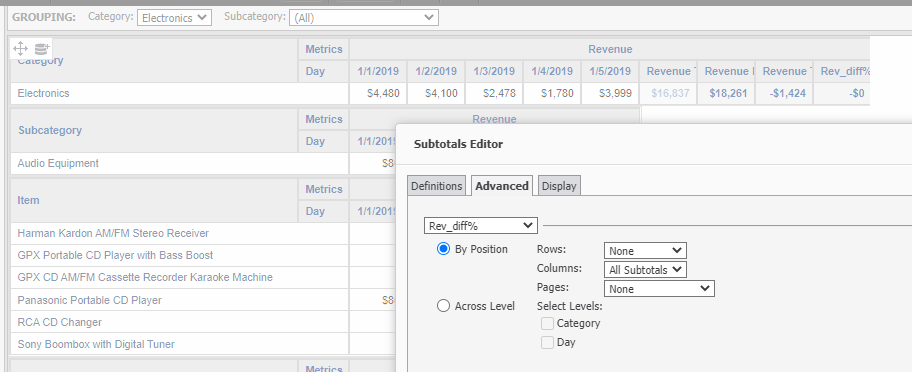Check the Category level checkbox

tap(547, 323)
